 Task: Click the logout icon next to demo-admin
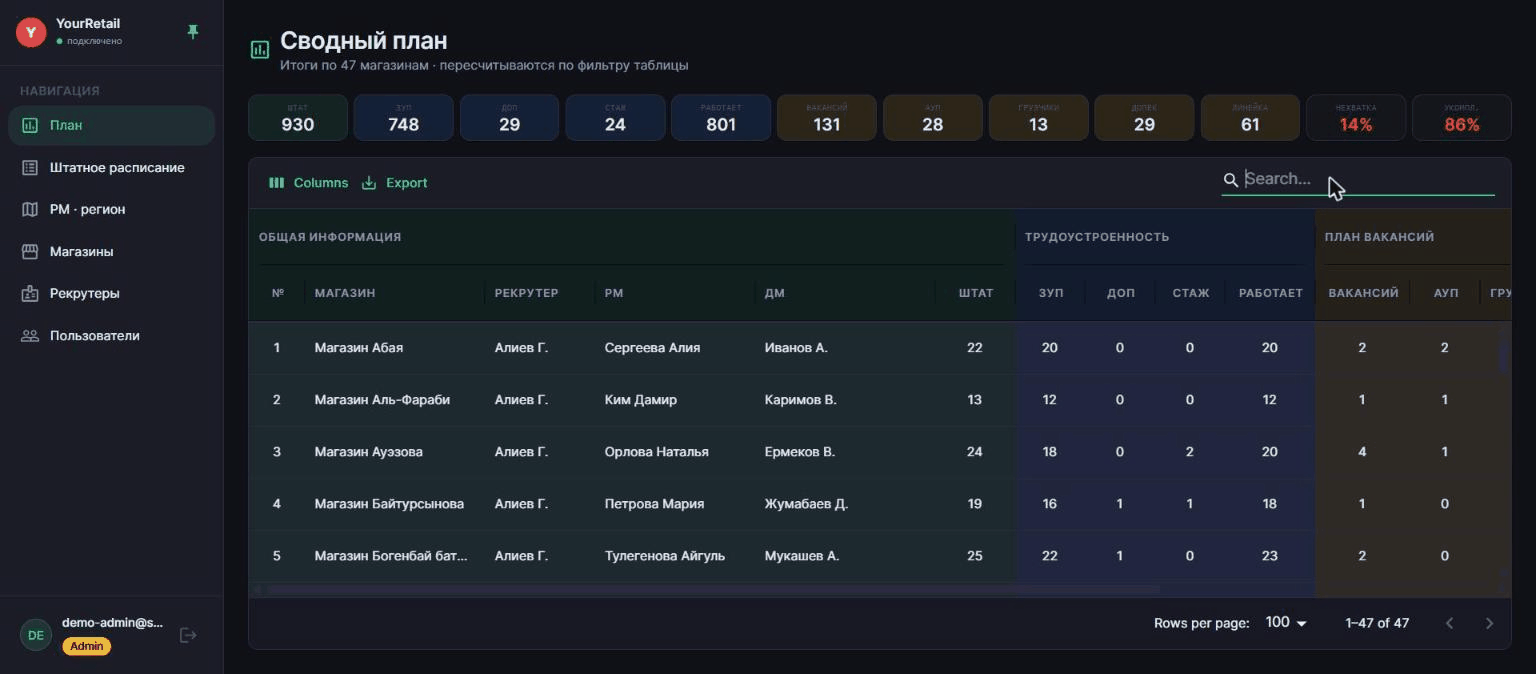click(187, 635)
